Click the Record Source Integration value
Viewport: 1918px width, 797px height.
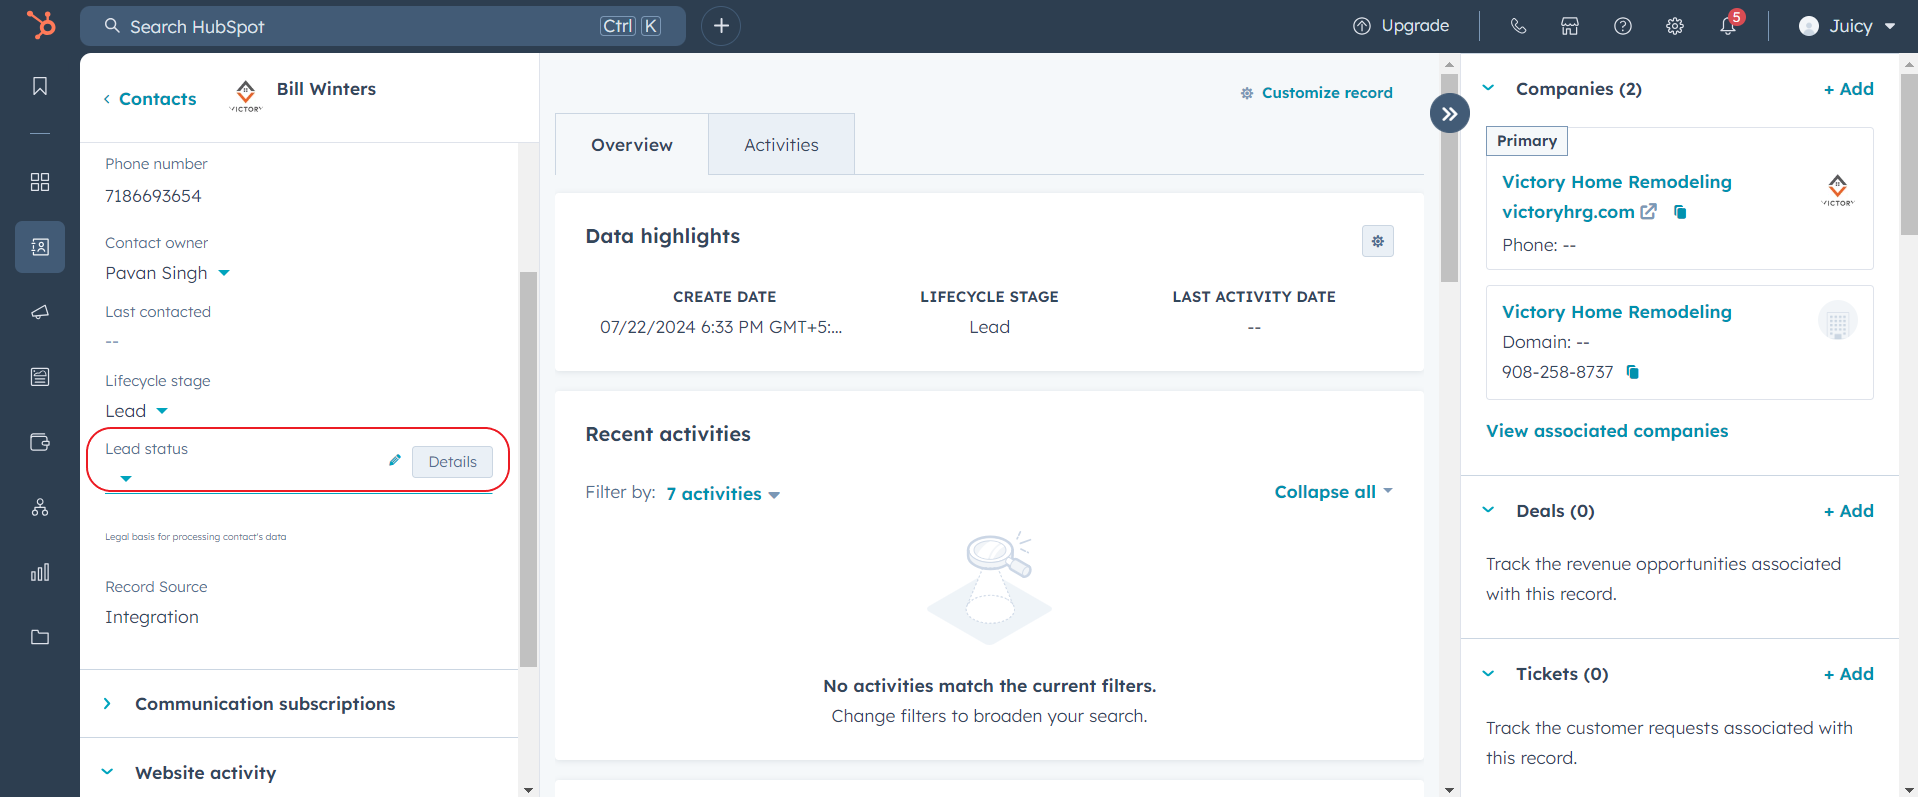(152, 617)
